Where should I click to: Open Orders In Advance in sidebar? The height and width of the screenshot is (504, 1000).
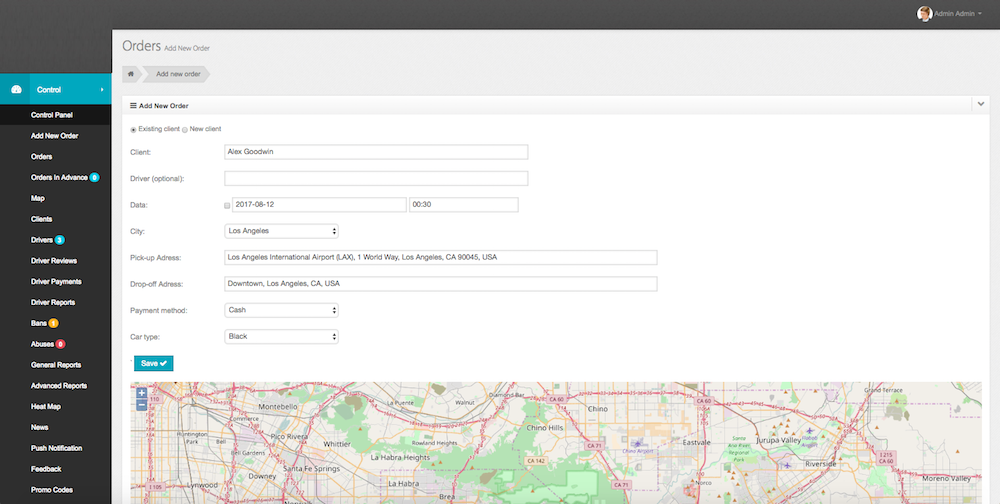59,177
